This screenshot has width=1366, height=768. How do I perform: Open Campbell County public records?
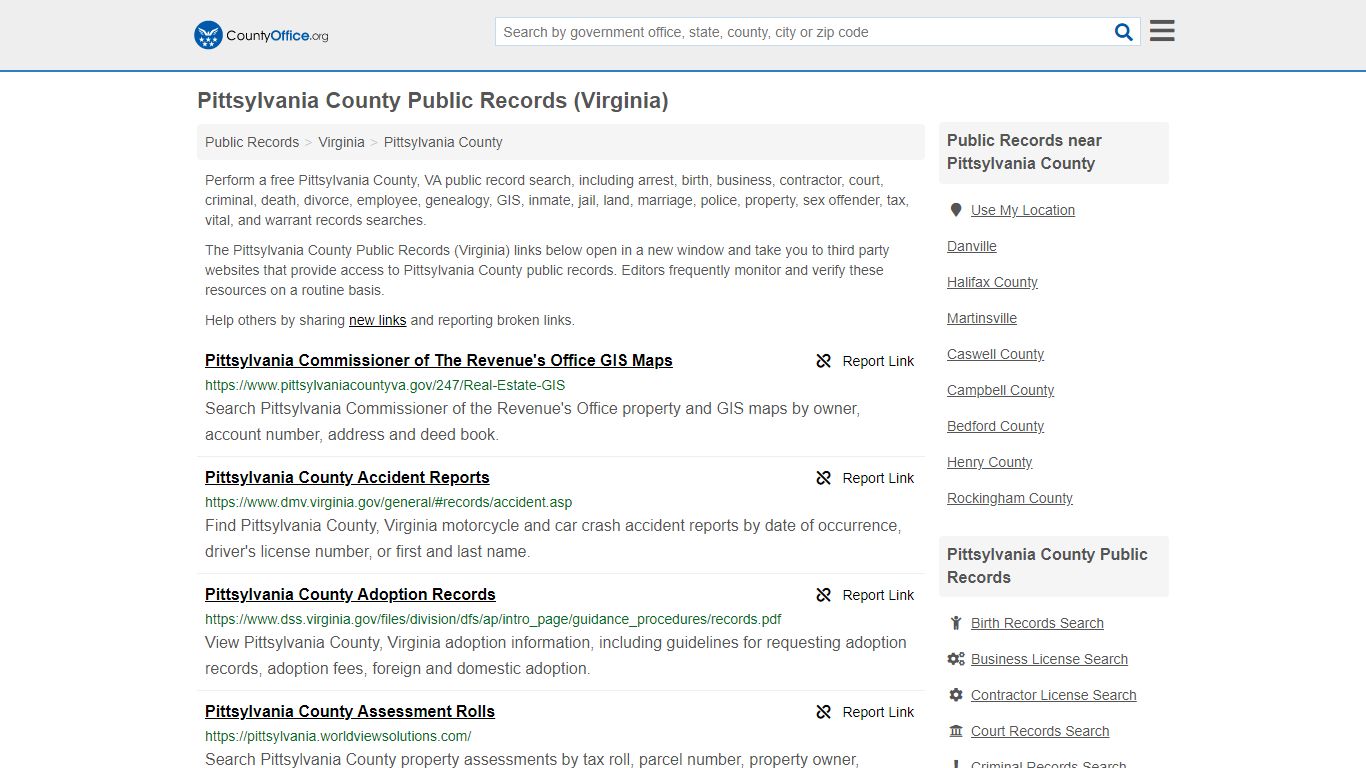(x=1000, y=390)
